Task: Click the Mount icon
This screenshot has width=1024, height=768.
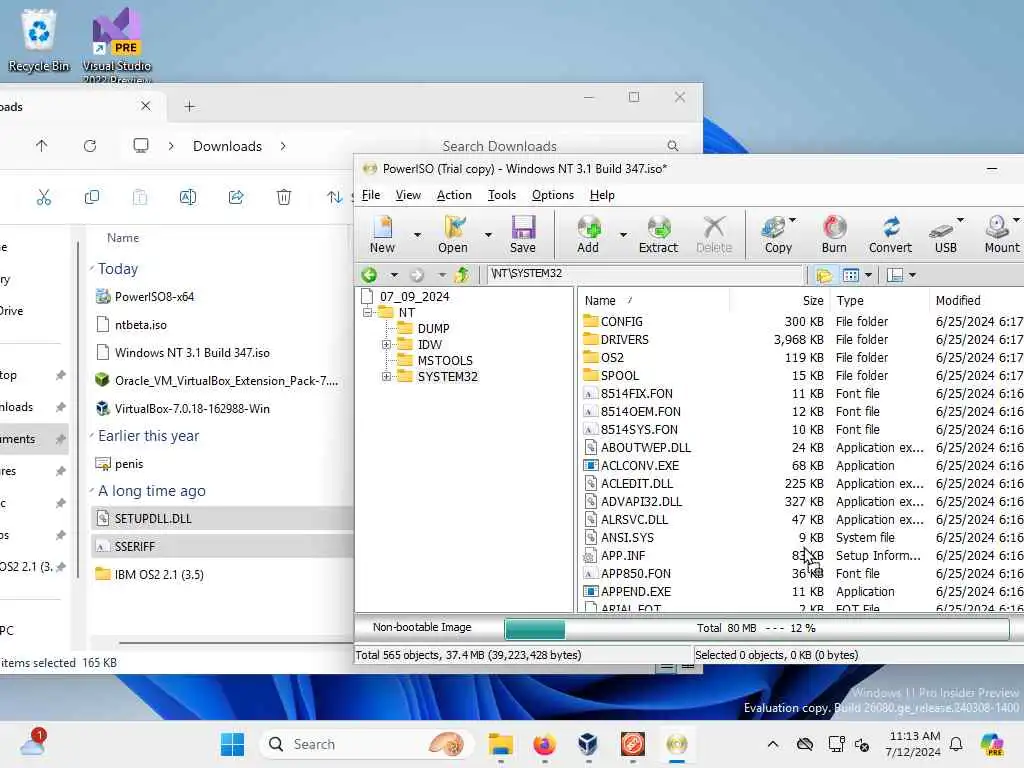Action: tap(1000, 234)
